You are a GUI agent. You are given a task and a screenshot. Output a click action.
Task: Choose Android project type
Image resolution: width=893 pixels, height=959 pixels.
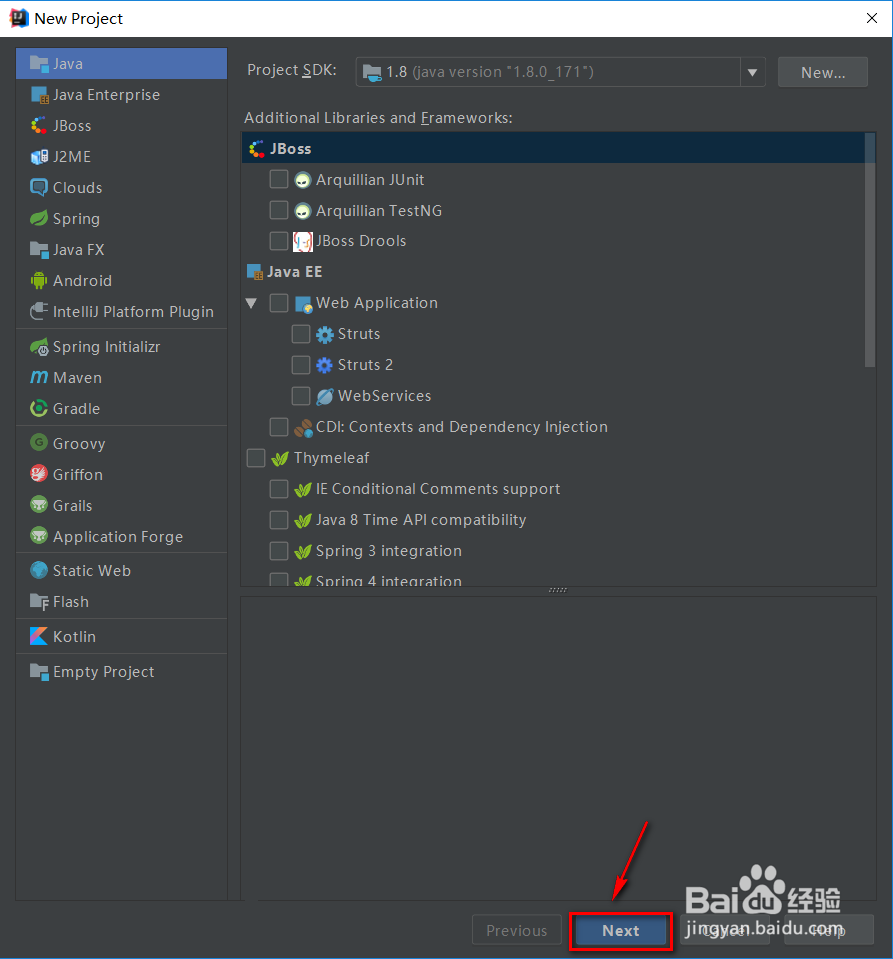tap(121, 281)
